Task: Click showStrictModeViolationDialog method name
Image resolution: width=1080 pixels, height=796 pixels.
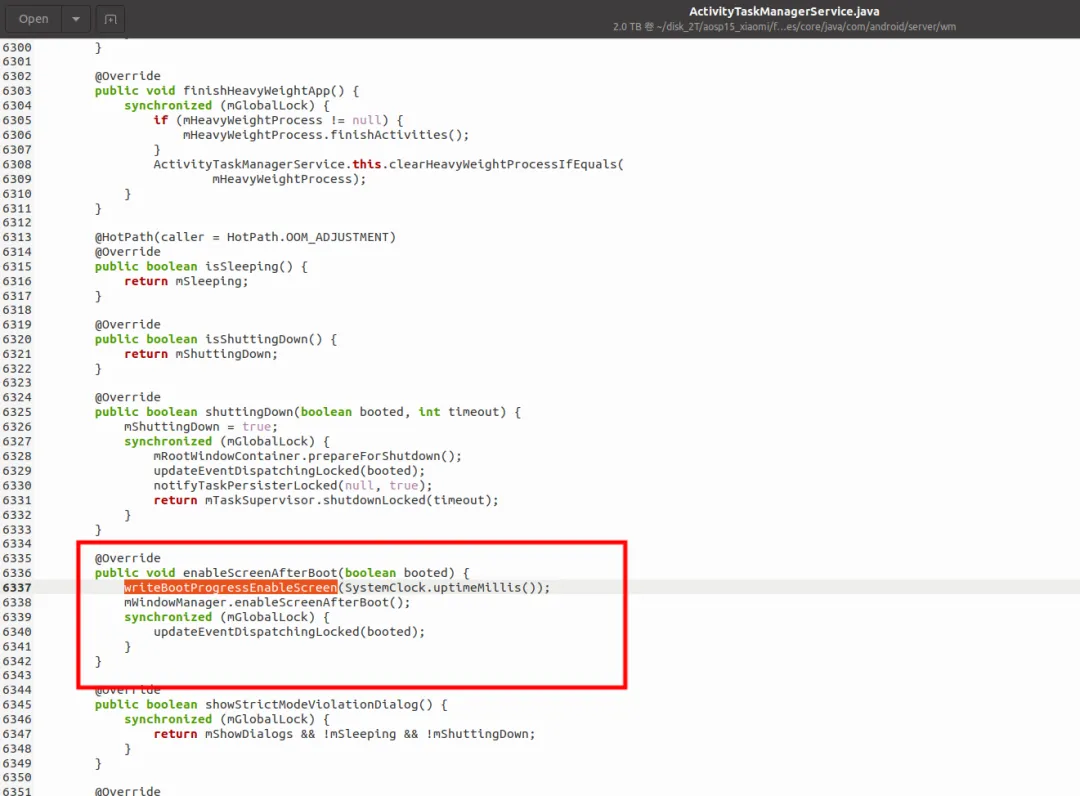Action: (x=318, y=704)
